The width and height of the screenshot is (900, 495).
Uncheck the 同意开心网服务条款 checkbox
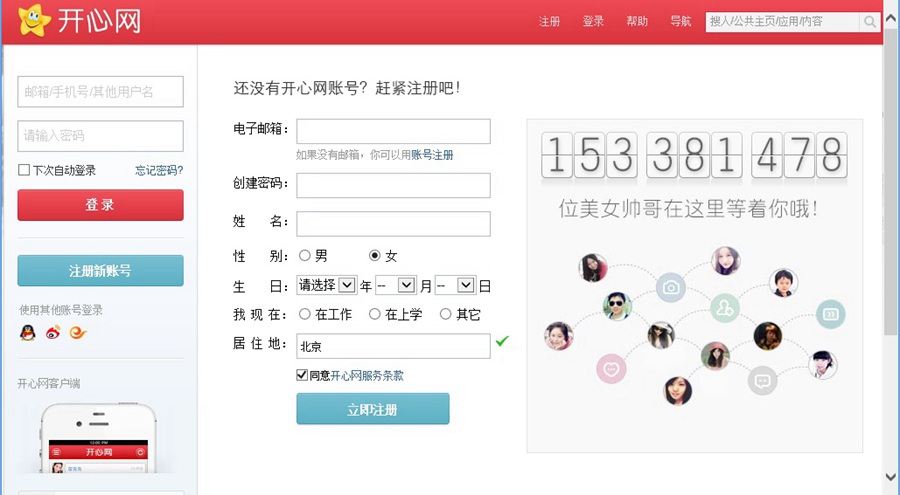pyautogui.click(x=302, y=375)
